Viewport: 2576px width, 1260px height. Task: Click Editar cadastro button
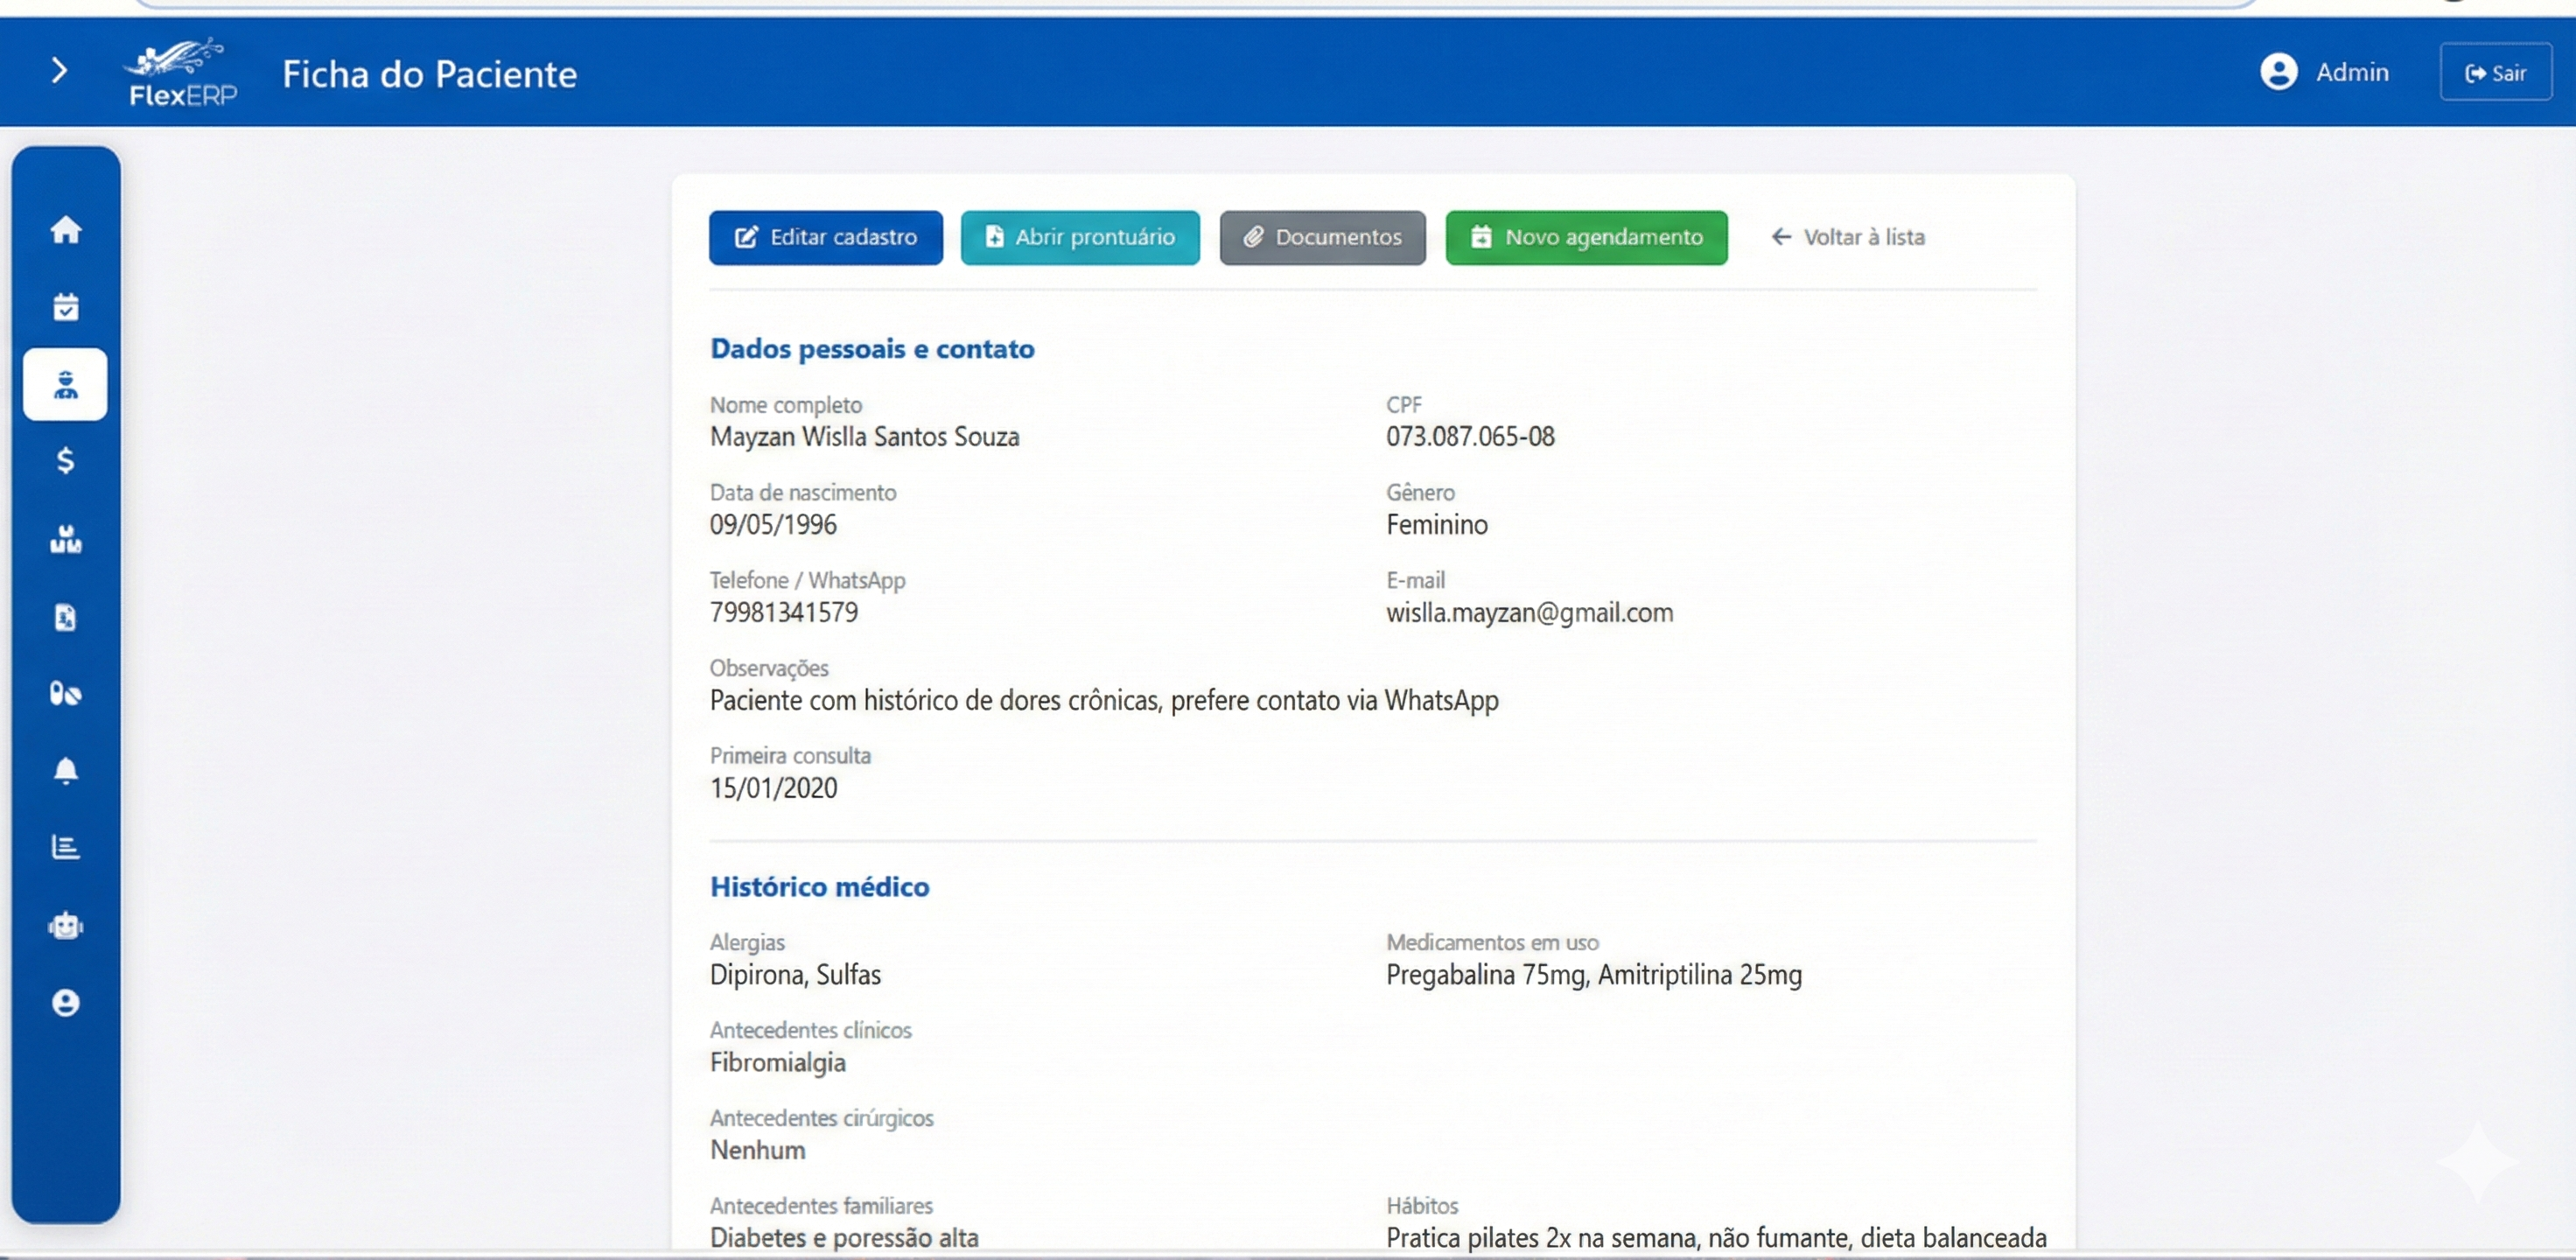[x=825, y=237]
